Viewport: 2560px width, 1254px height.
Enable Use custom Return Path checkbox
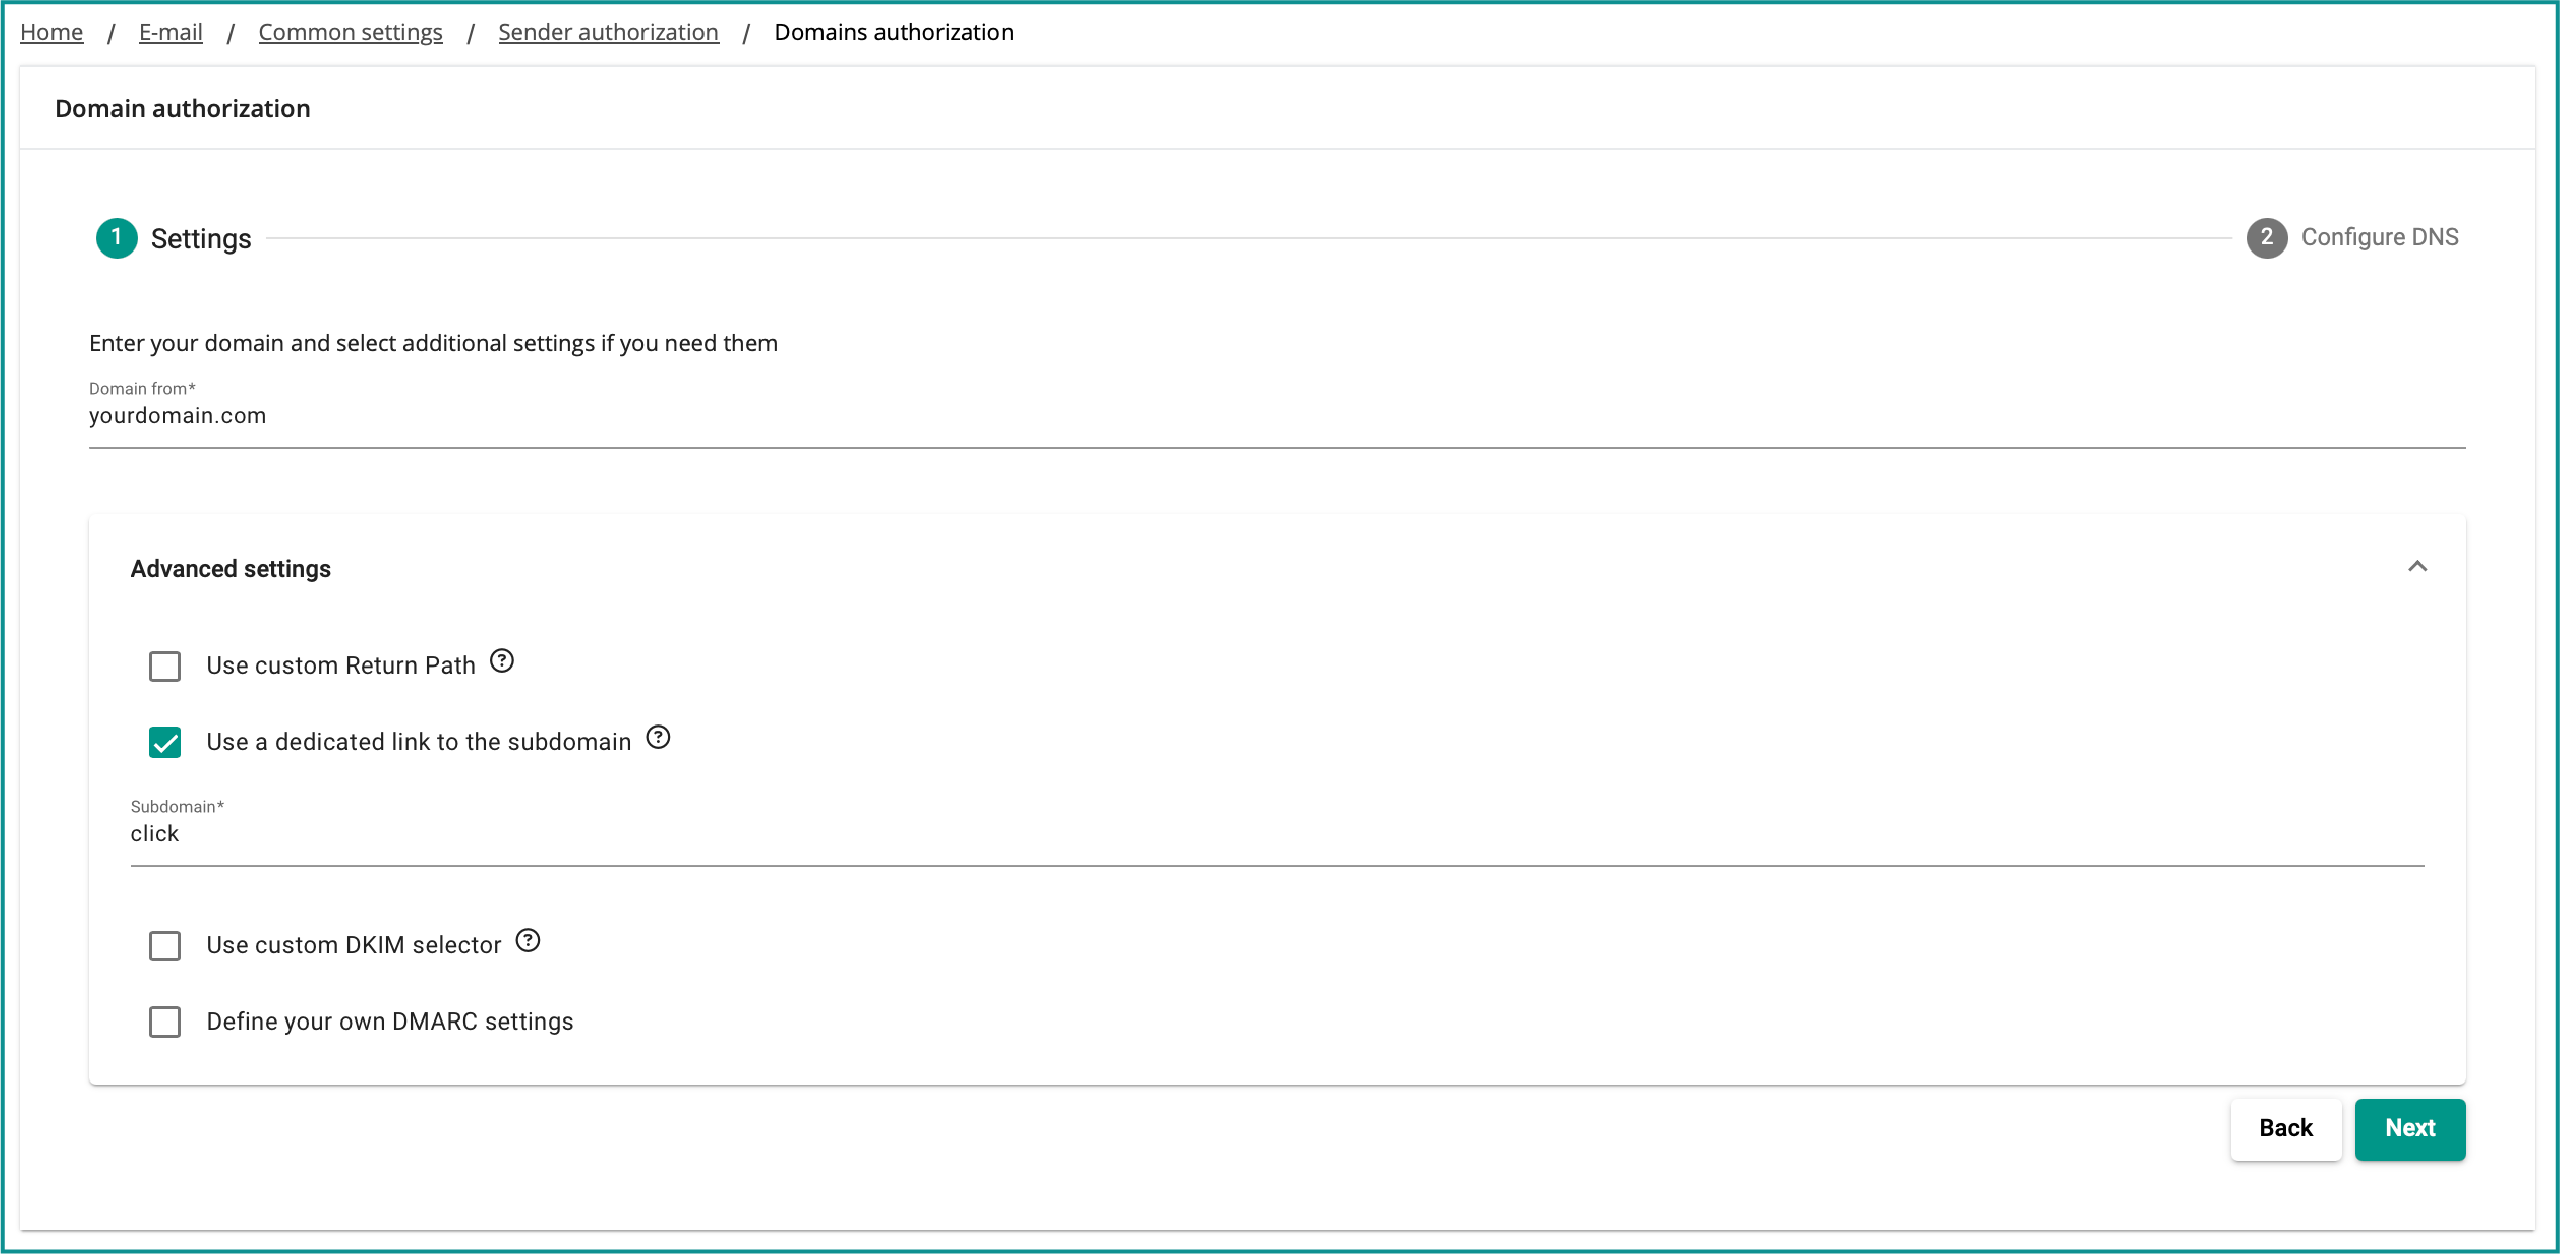165,666
